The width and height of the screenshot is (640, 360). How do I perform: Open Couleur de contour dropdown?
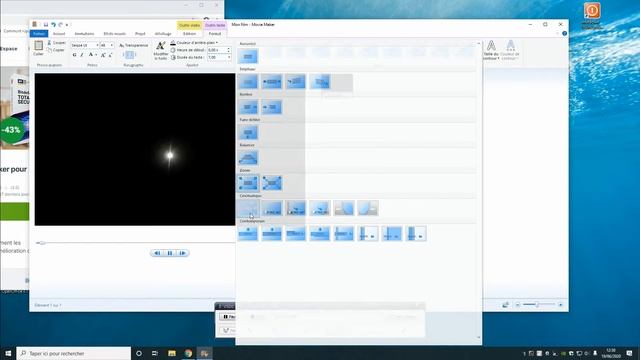click(510, 51)
